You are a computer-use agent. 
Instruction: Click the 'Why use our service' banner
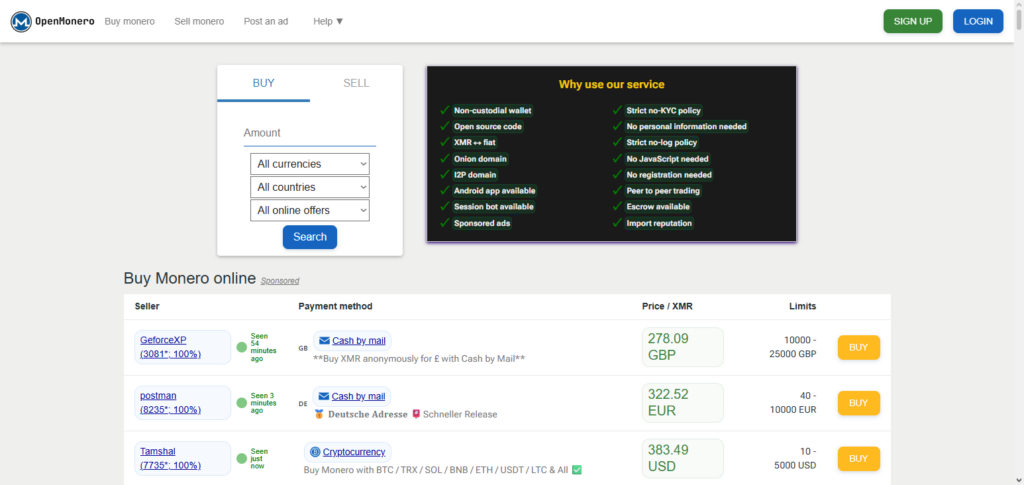coord(611,154)
